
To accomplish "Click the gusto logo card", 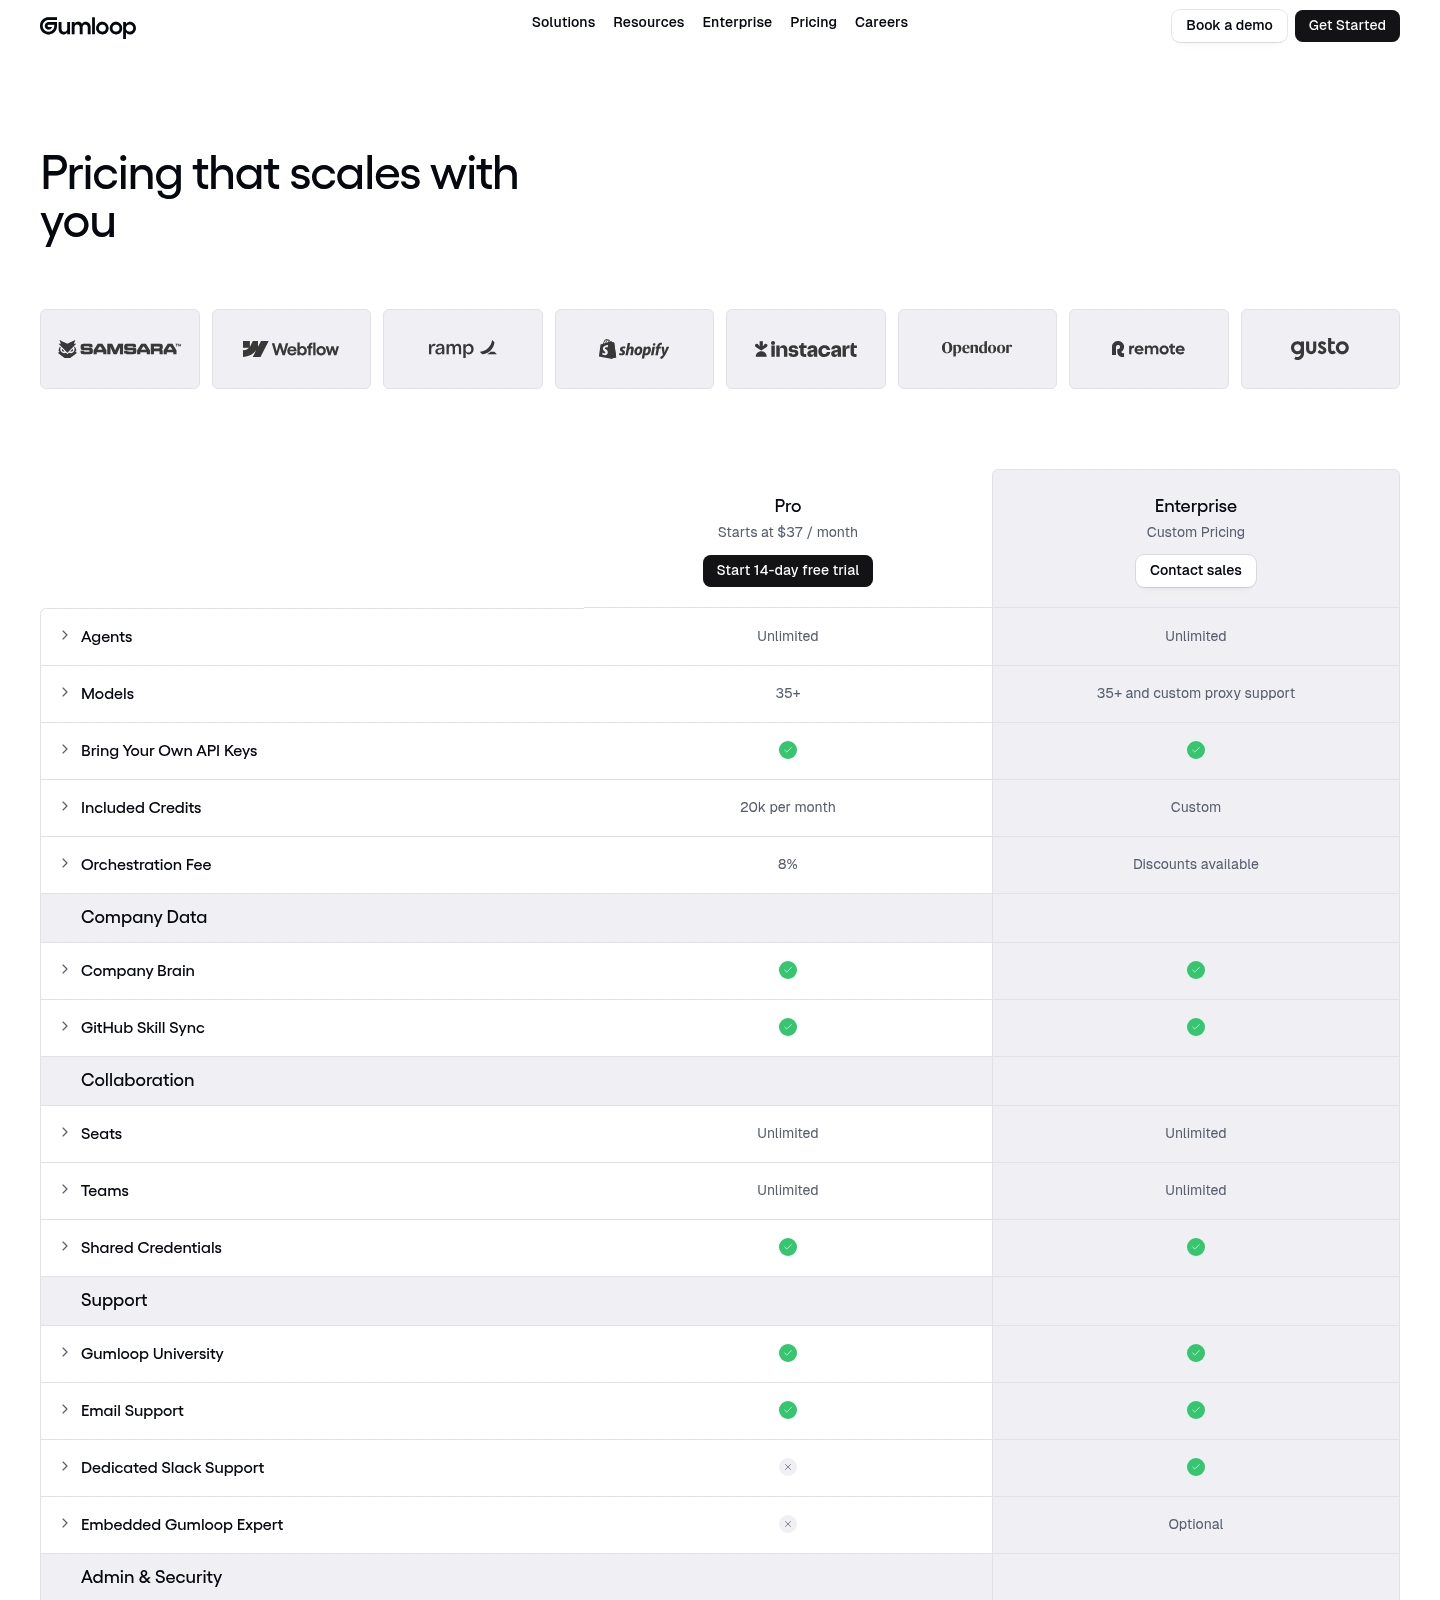I will click(x=1320, y=349).
